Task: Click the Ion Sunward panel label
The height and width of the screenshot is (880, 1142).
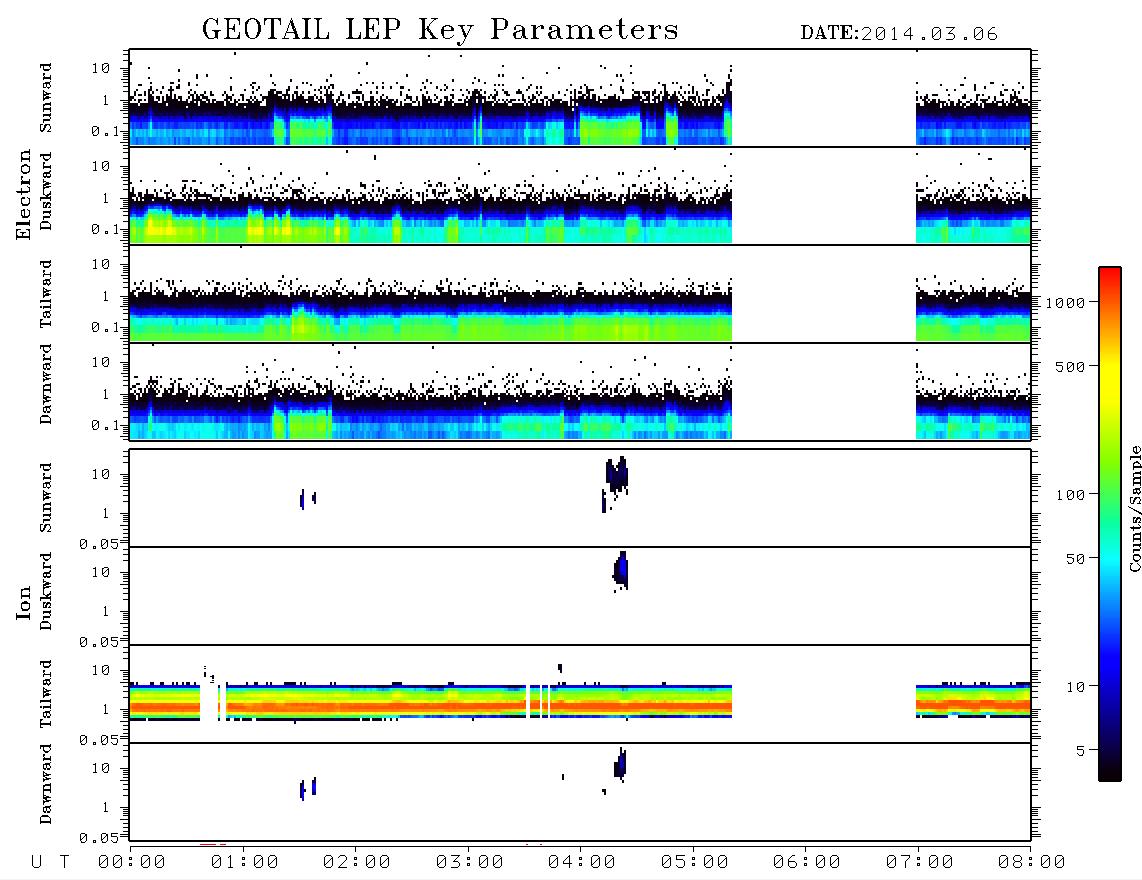Action: 45,498
